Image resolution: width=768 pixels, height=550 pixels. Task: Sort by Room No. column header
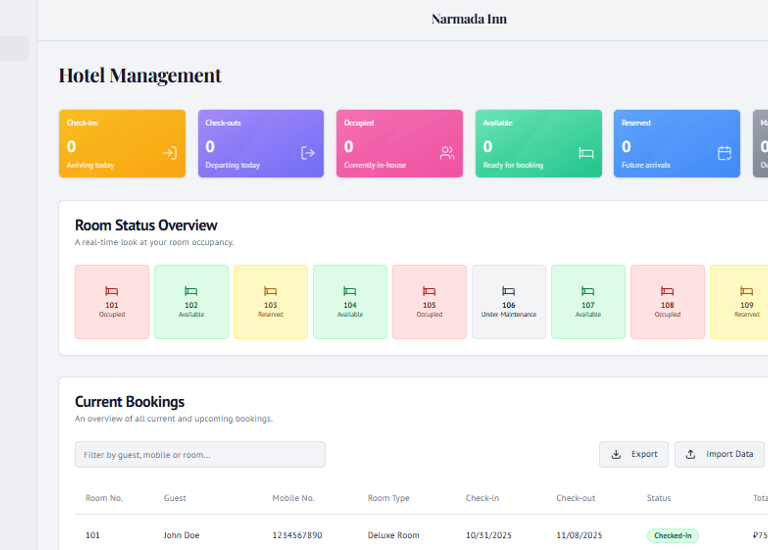tap(104, 498)
